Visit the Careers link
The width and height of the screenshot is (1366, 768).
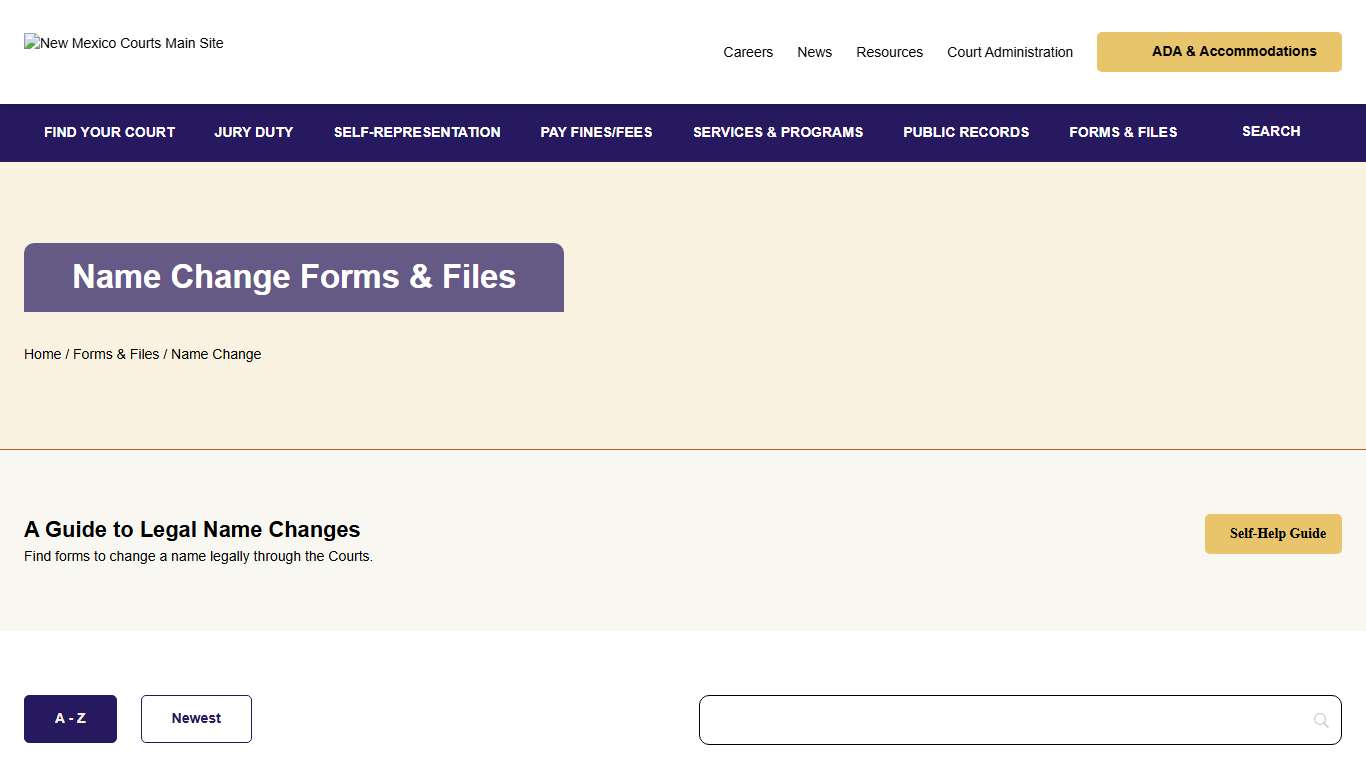748,52
